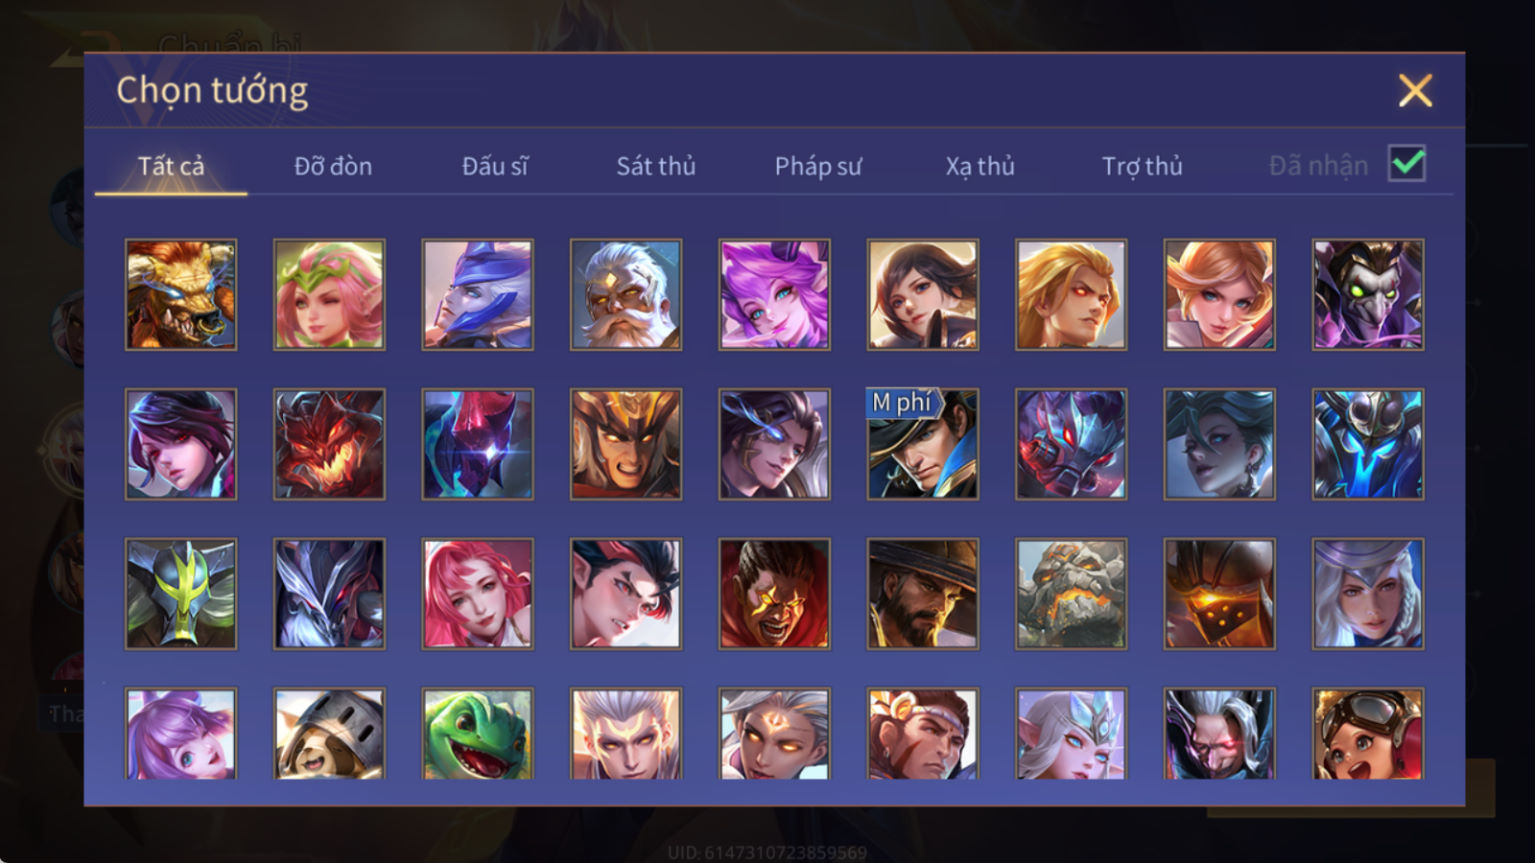Choose the green chameleon hero portrait

point(477,733)
